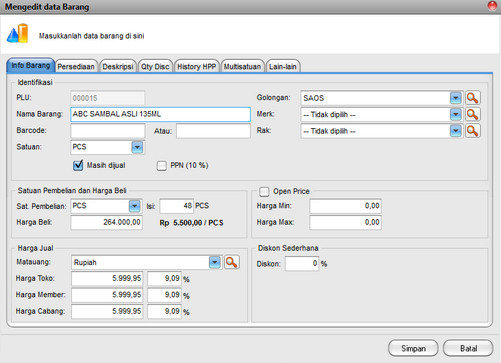501x363 pixels.
Task: Open Rak search magnifier icon
Action: click(x=473, y=131)
